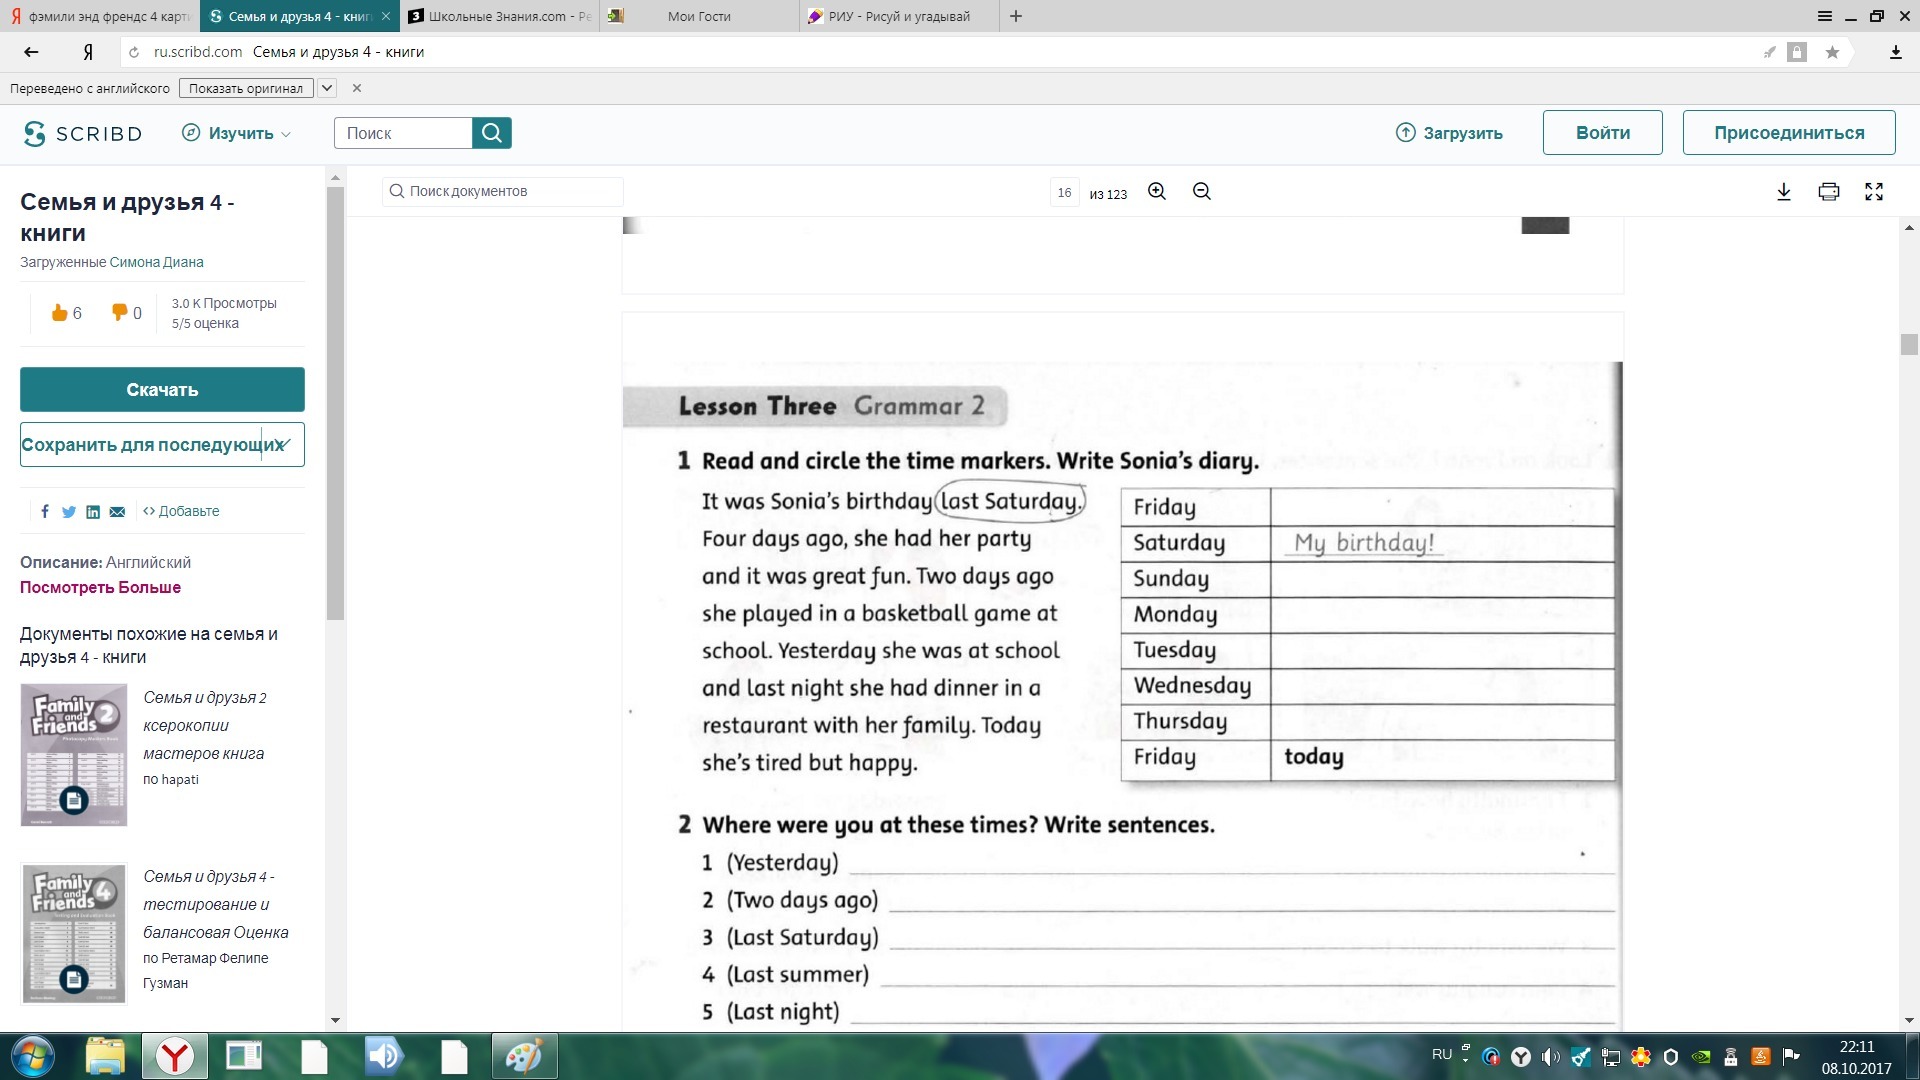The image size is (1920, 1080).
Task: Click the thumbs up like icon
Action: [59, 313]
